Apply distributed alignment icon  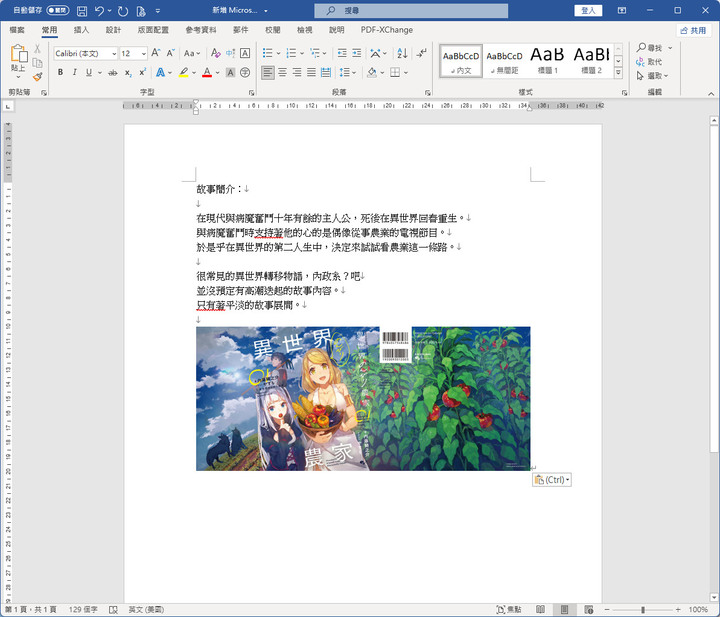326,73
